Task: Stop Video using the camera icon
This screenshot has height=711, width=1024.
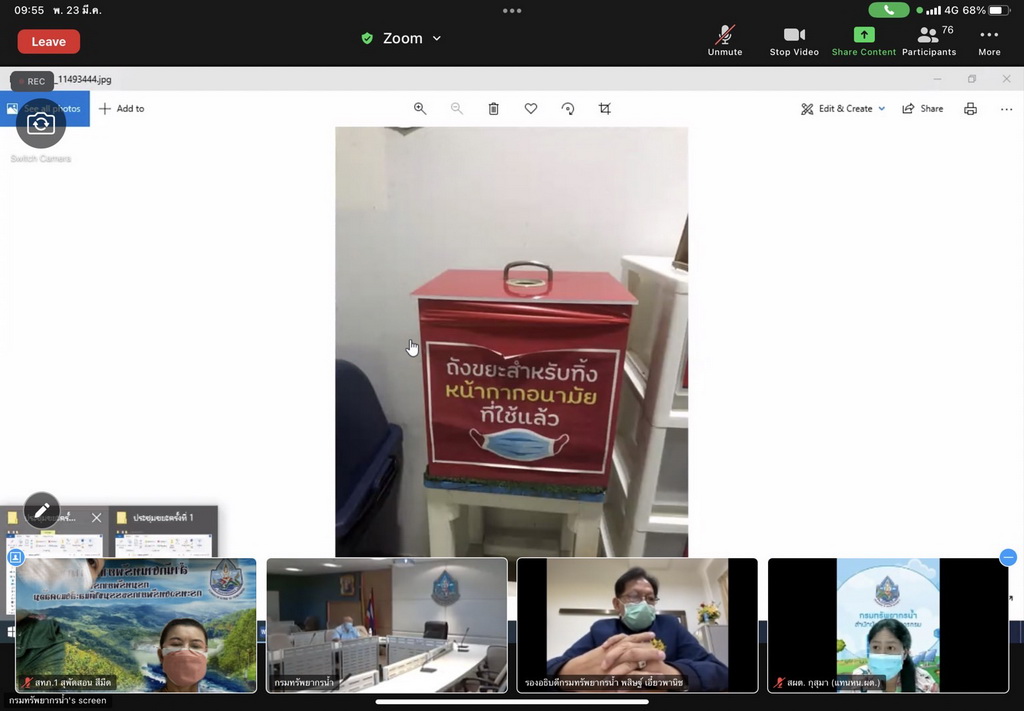Action: pyautogui.click(x=794, y=40)
